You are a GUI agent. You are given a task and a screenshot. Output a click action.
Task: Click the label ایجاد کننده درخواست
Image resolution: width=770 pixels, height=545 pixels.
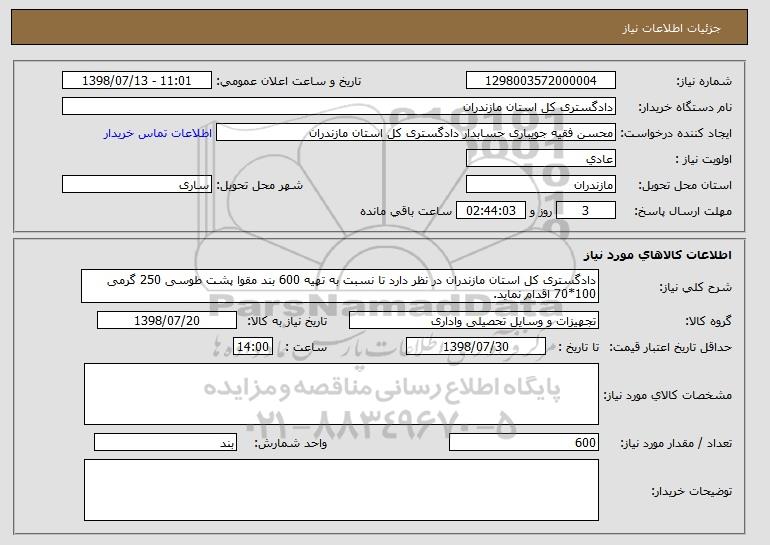point(676,134)
